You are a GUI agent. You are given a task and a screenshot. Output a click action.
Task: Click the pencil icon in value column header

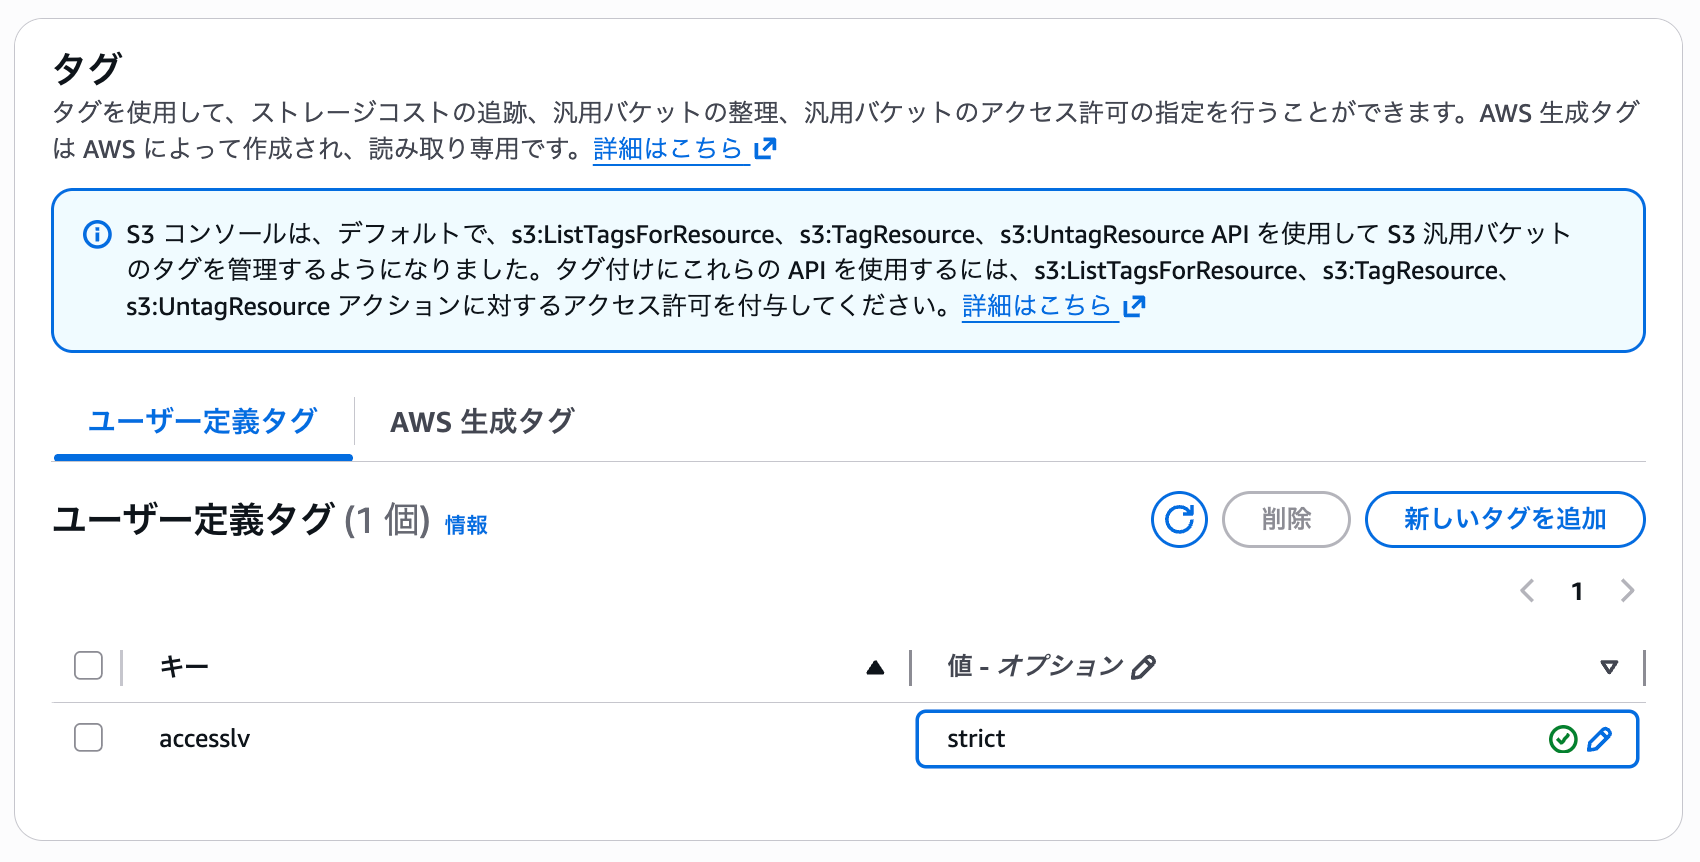(x=1144, y=667)
